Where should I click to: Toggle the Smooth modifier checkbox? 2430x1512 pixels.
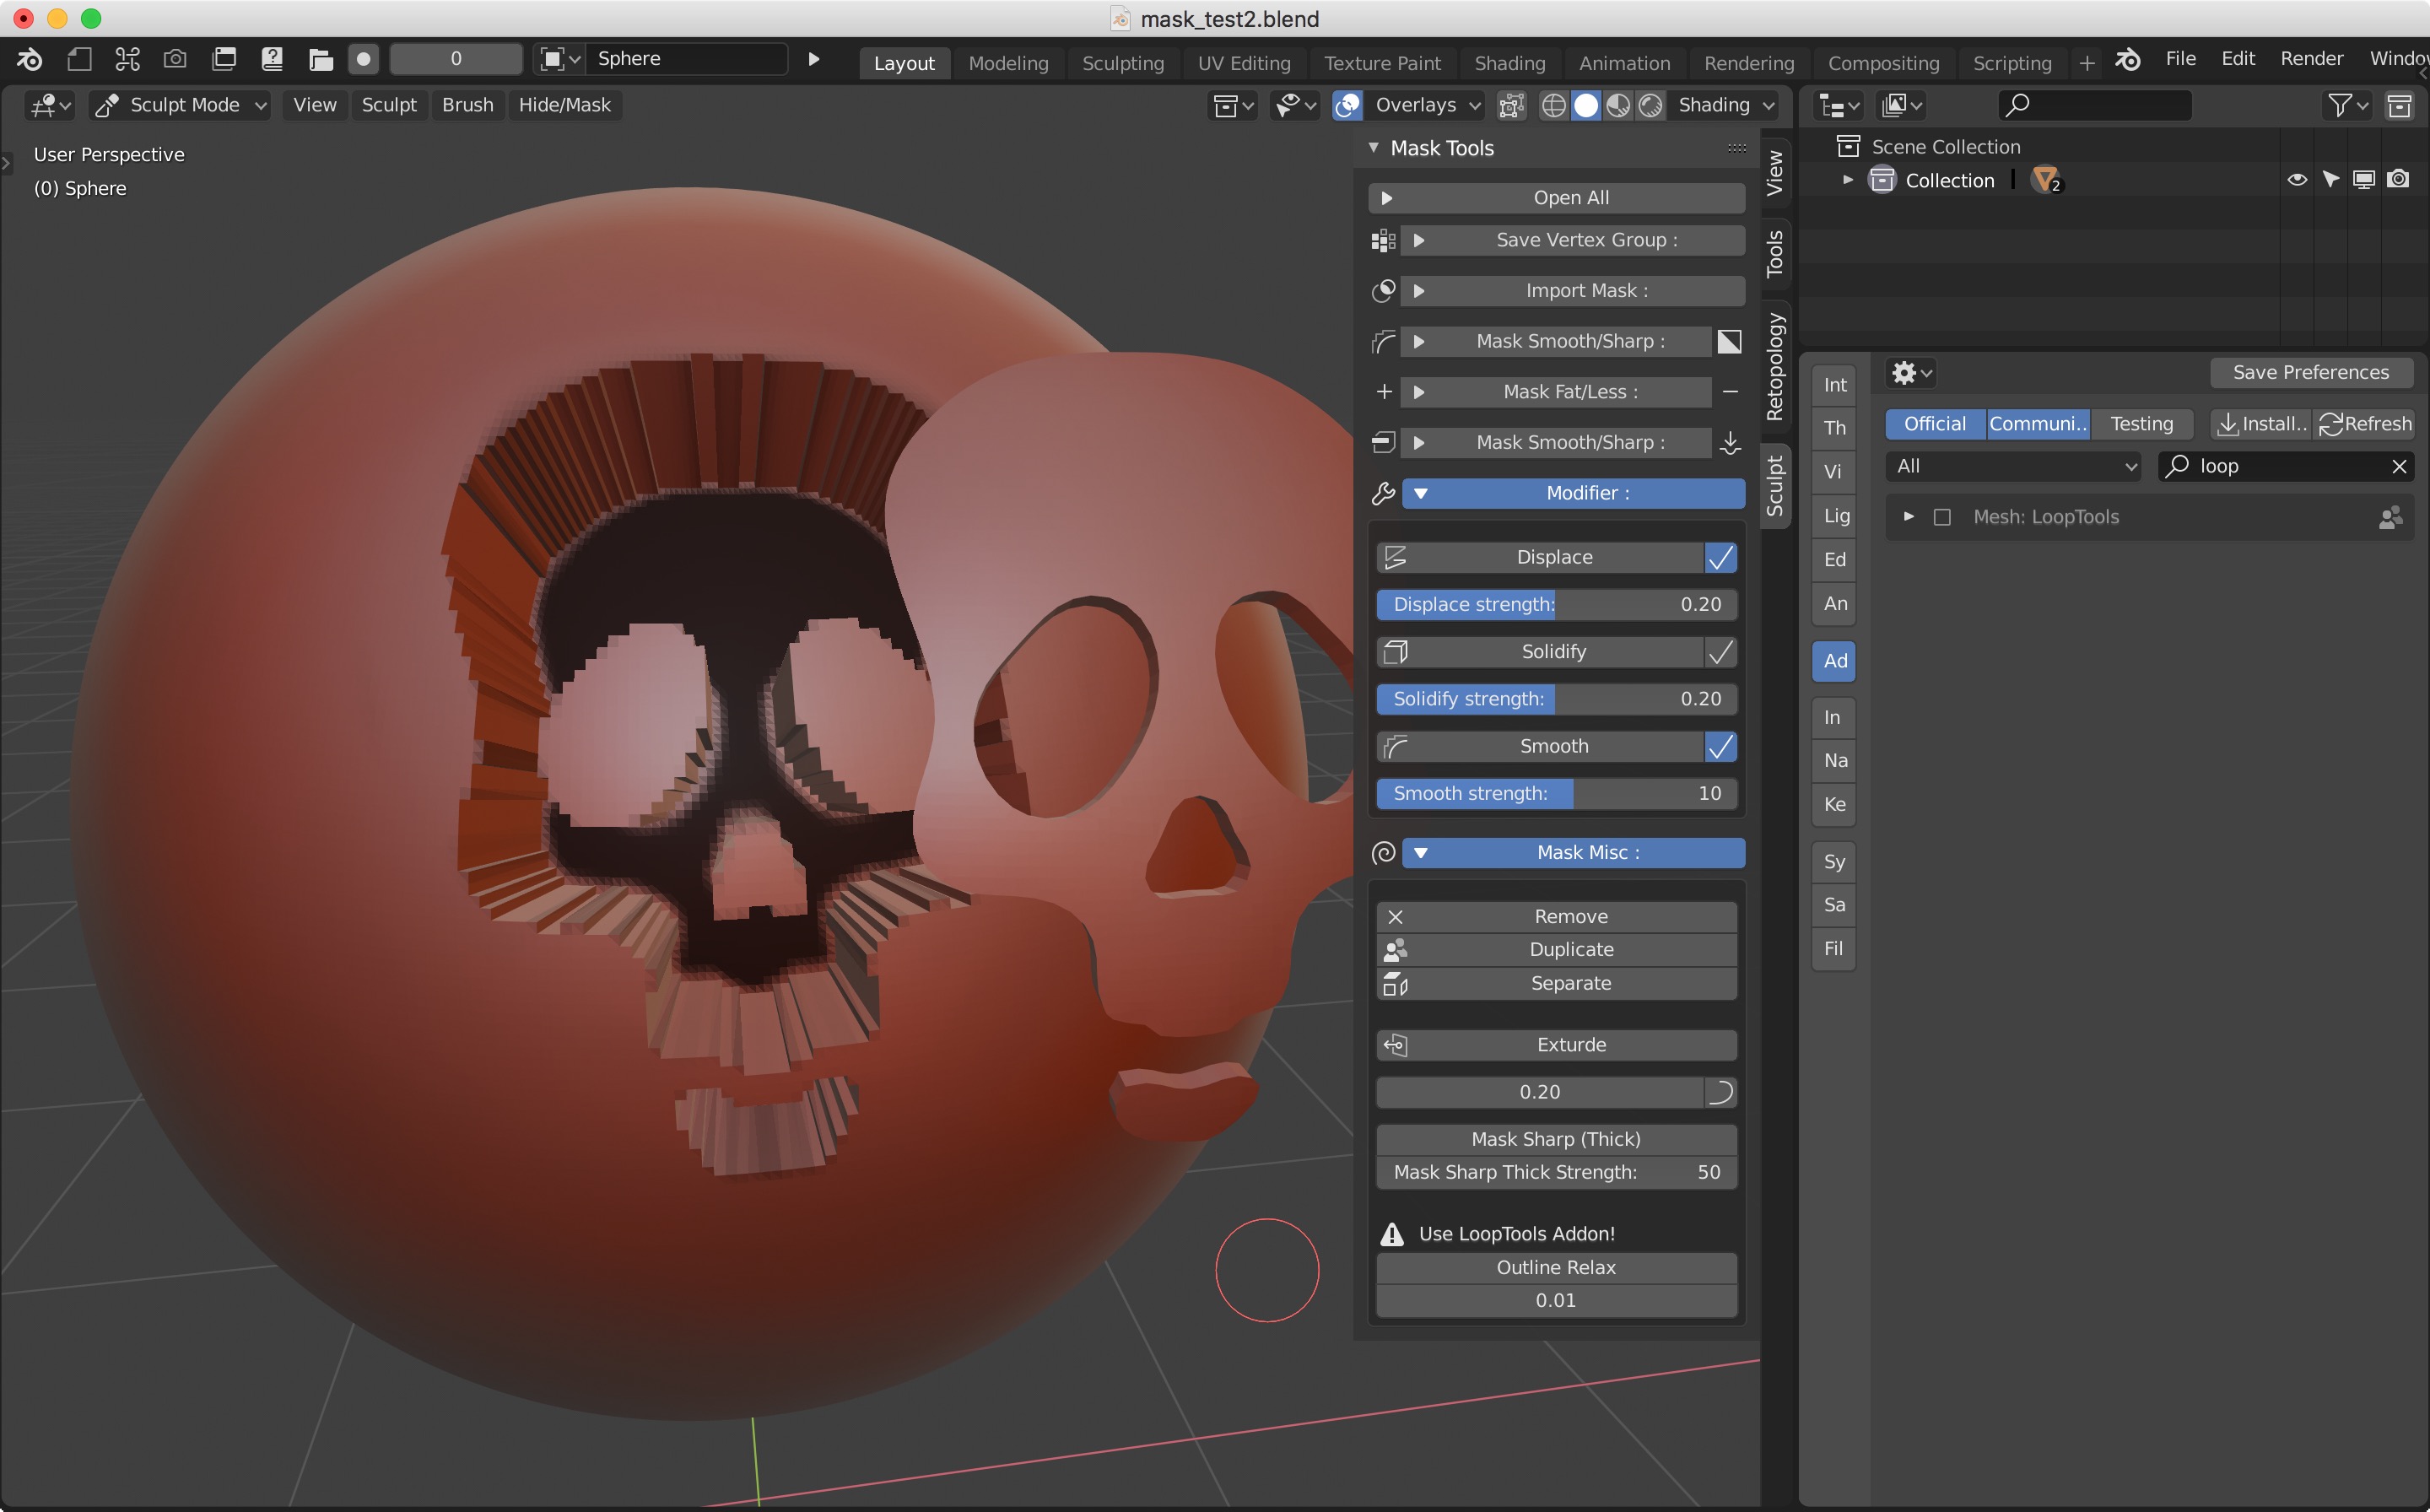(1721, 746)
